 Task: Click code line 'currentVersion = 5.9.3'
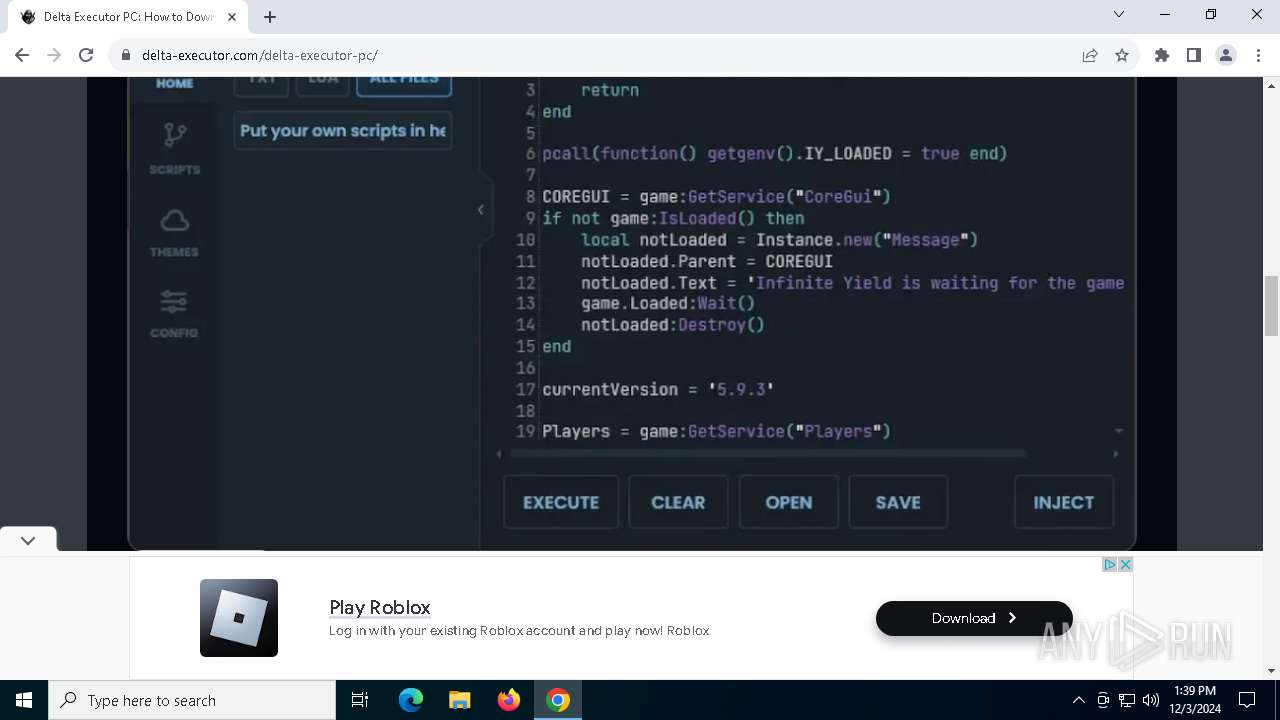click(658, 389)
